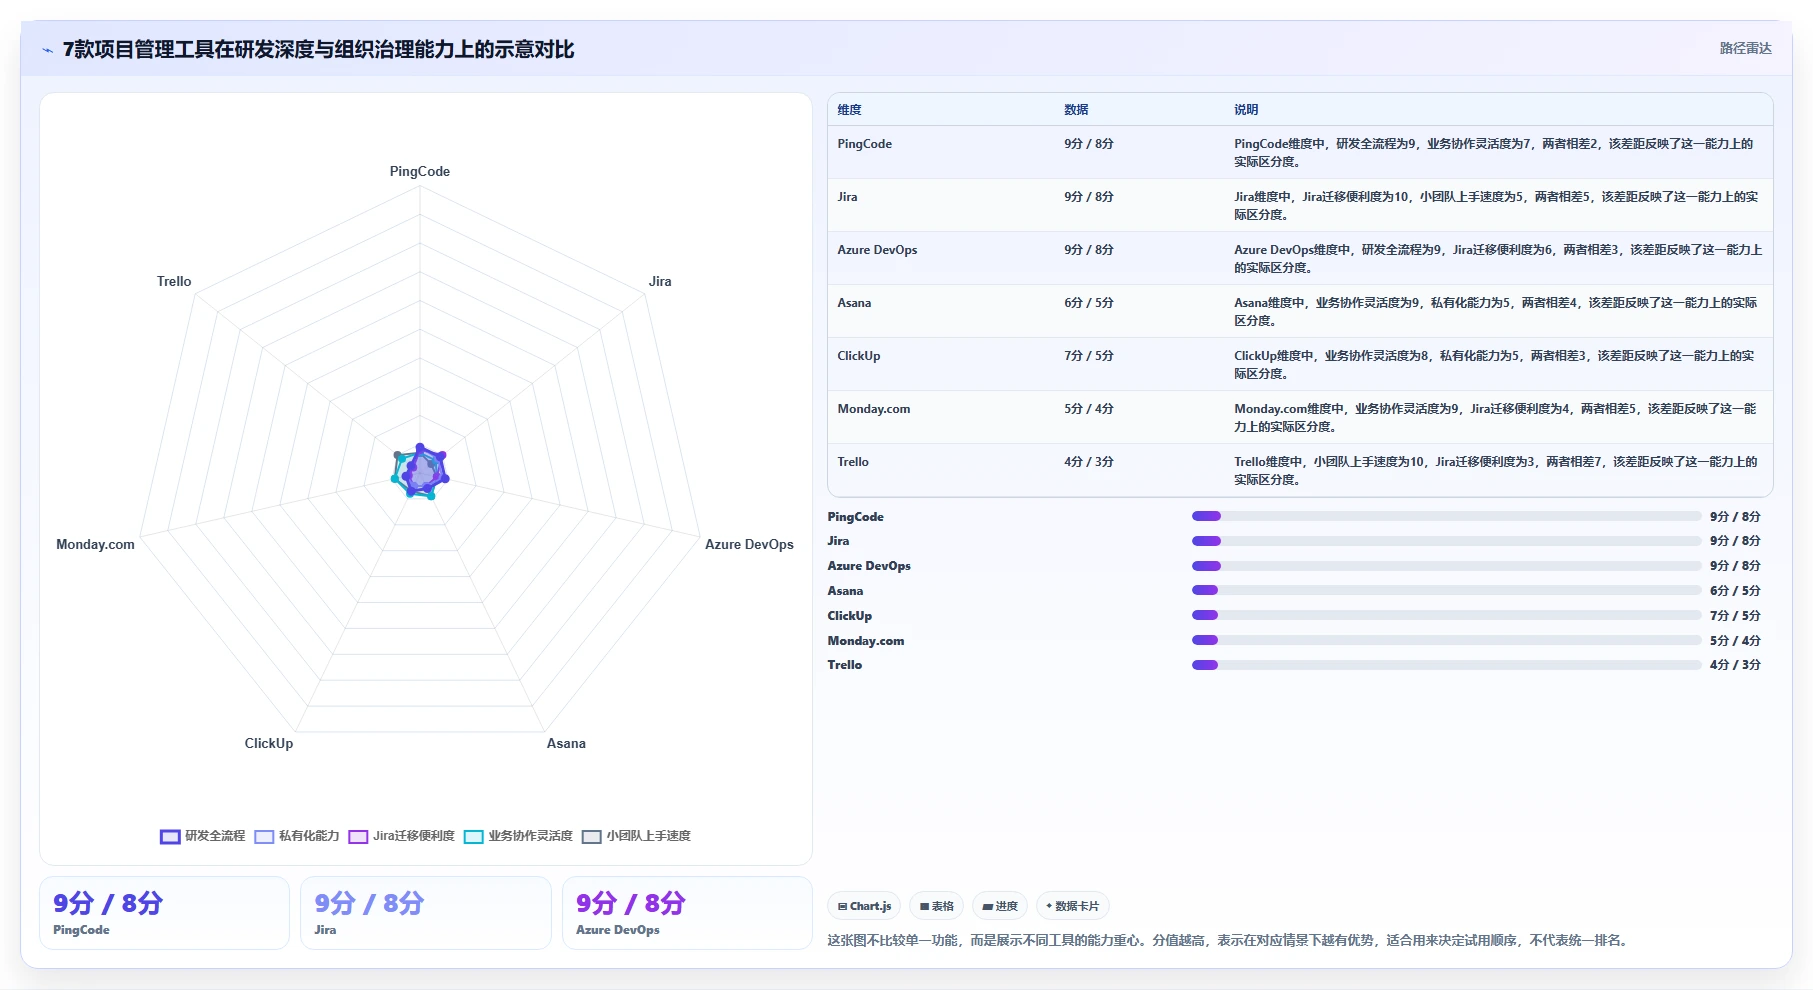Click the 4分 / 3分 cell in Trello table row
Image resolution: width=1813 pixels, height=990 pixels.
(x=1089, y=462)
